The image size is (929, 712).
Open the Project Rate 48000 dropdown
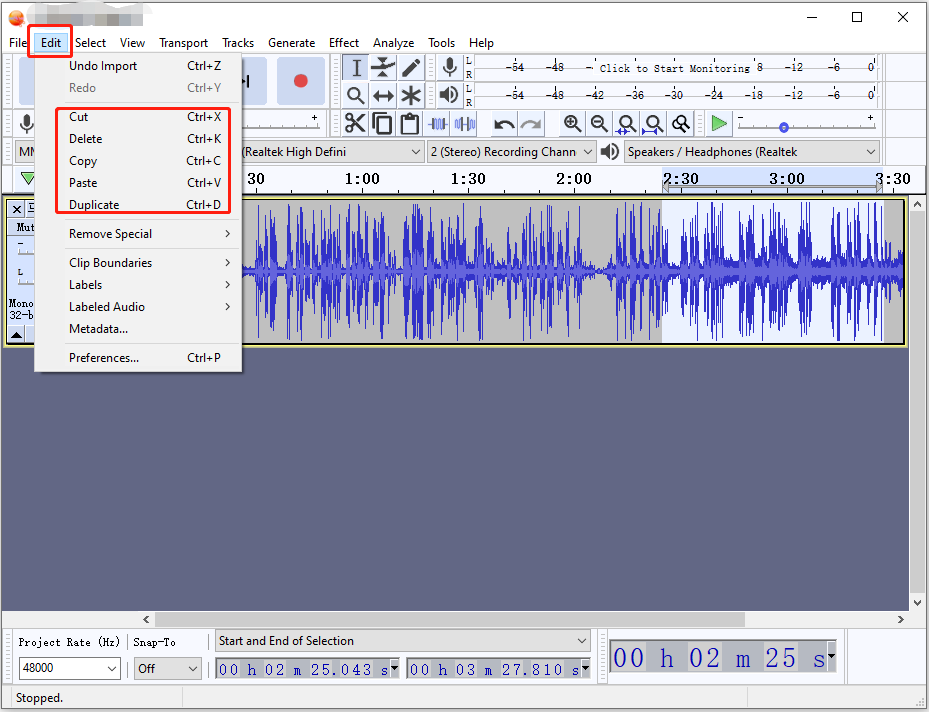(70, 669)
